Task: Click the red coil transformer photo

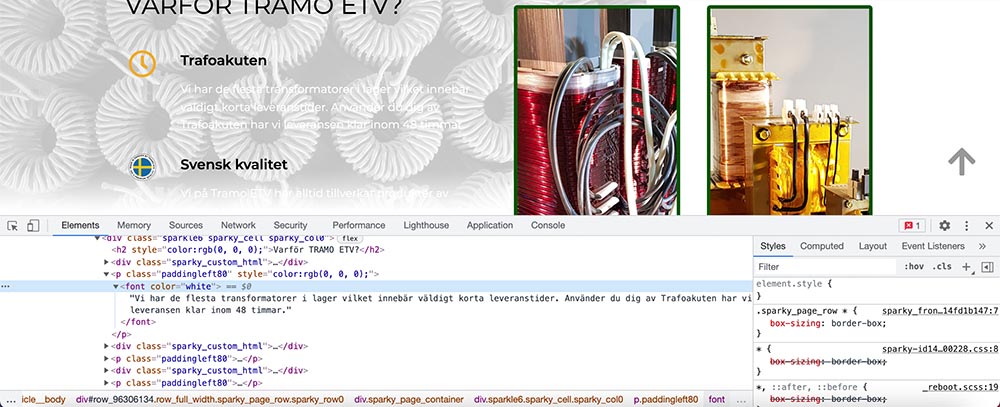Action: [x=597, y=110]
